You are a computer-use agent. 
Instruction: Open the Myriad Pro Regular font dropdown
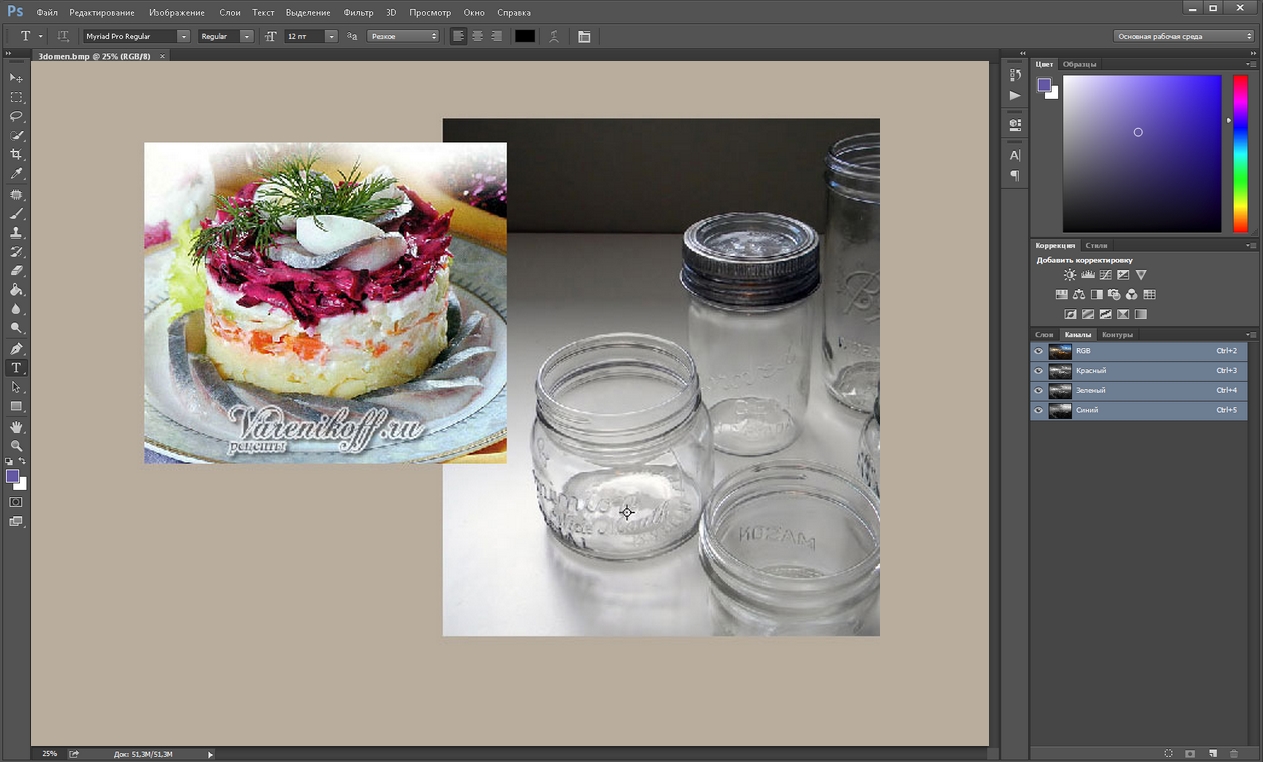pos(183,36)
